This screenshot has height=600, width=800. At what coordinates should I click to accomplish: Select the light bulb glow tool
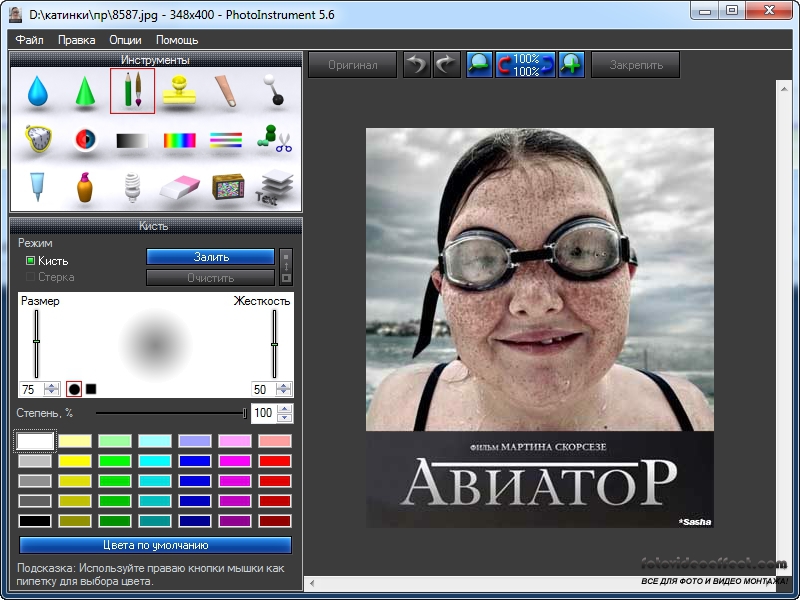click(132, 187)
